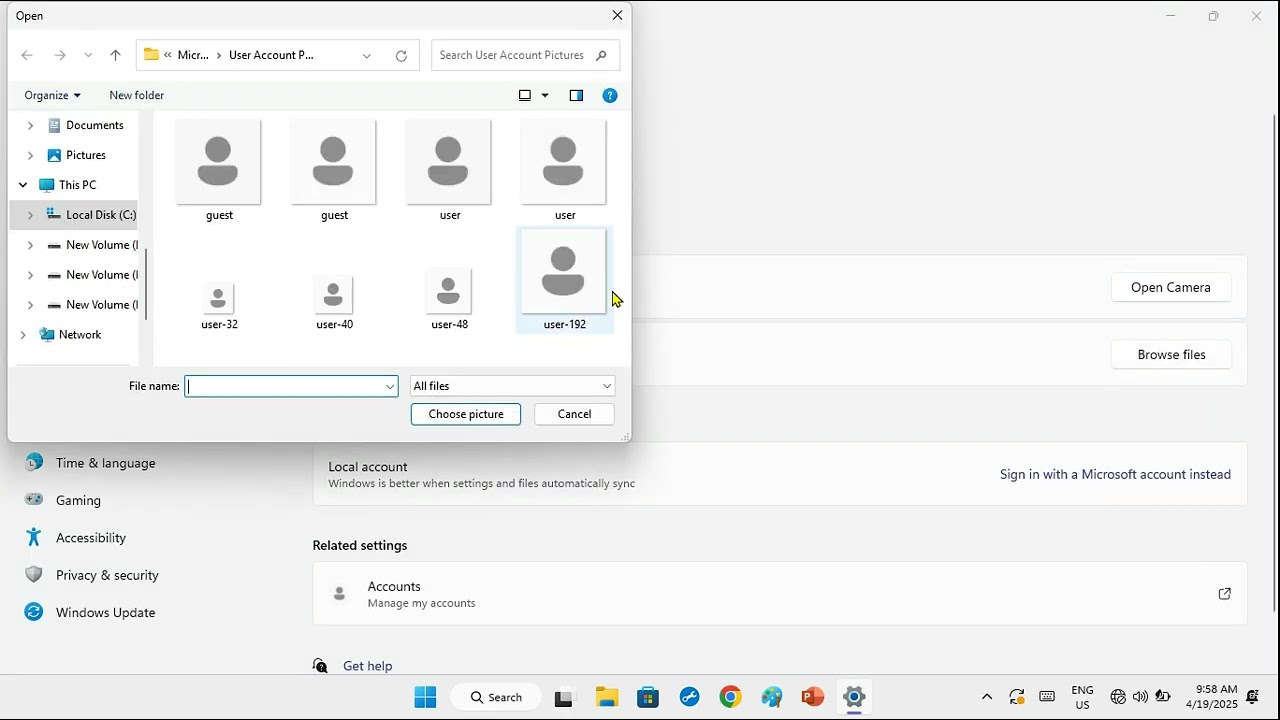The image size is (1280, 720).
Task: Click Settings gear taskbar icon
Action: [854, 697]
